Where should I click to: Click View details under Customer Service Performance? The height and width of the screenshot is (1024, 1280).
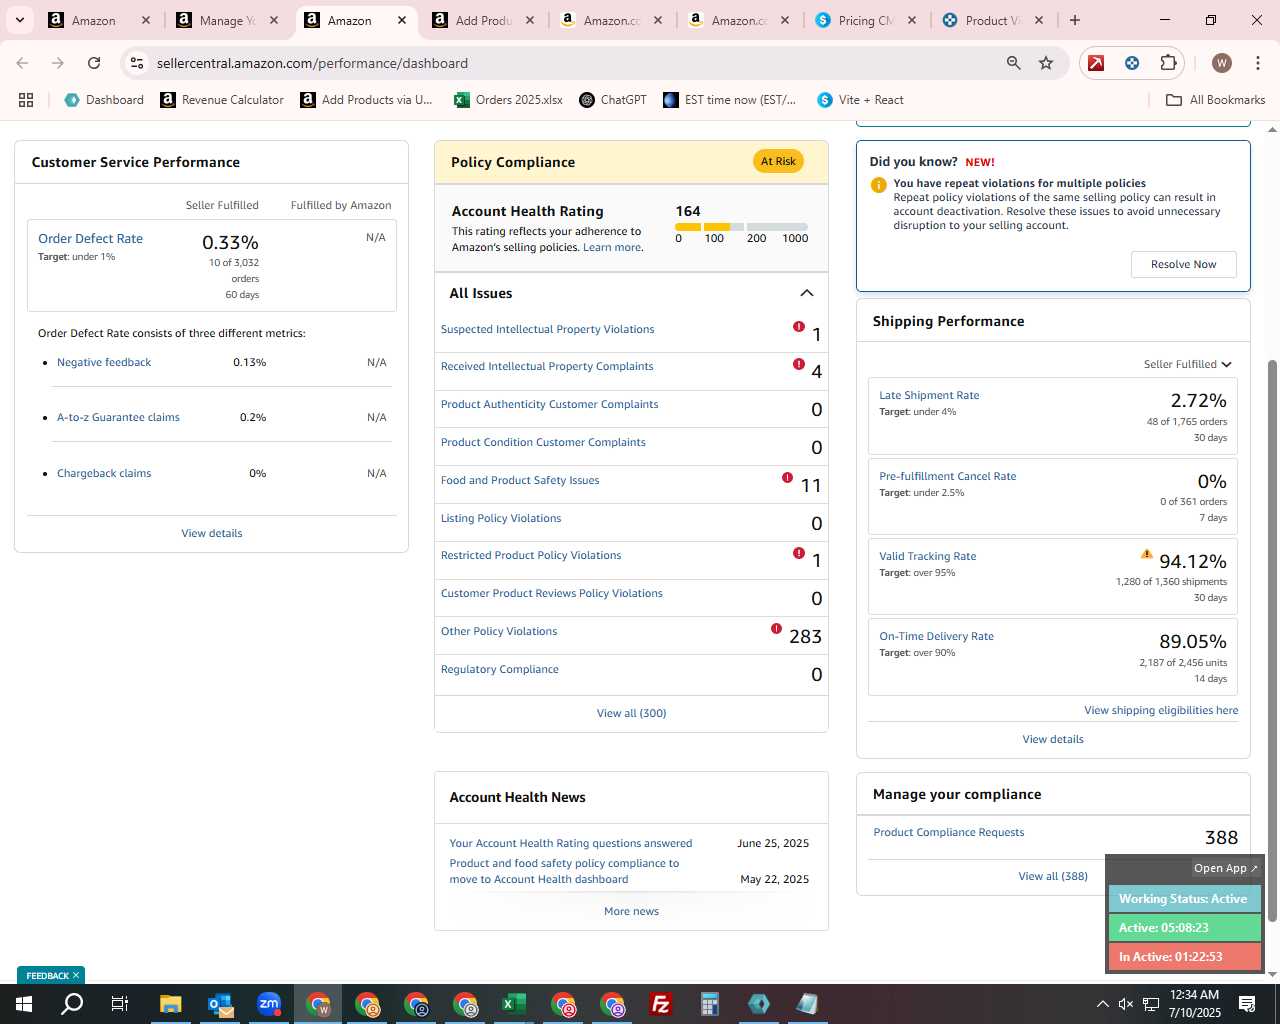(x=212, y=533)
